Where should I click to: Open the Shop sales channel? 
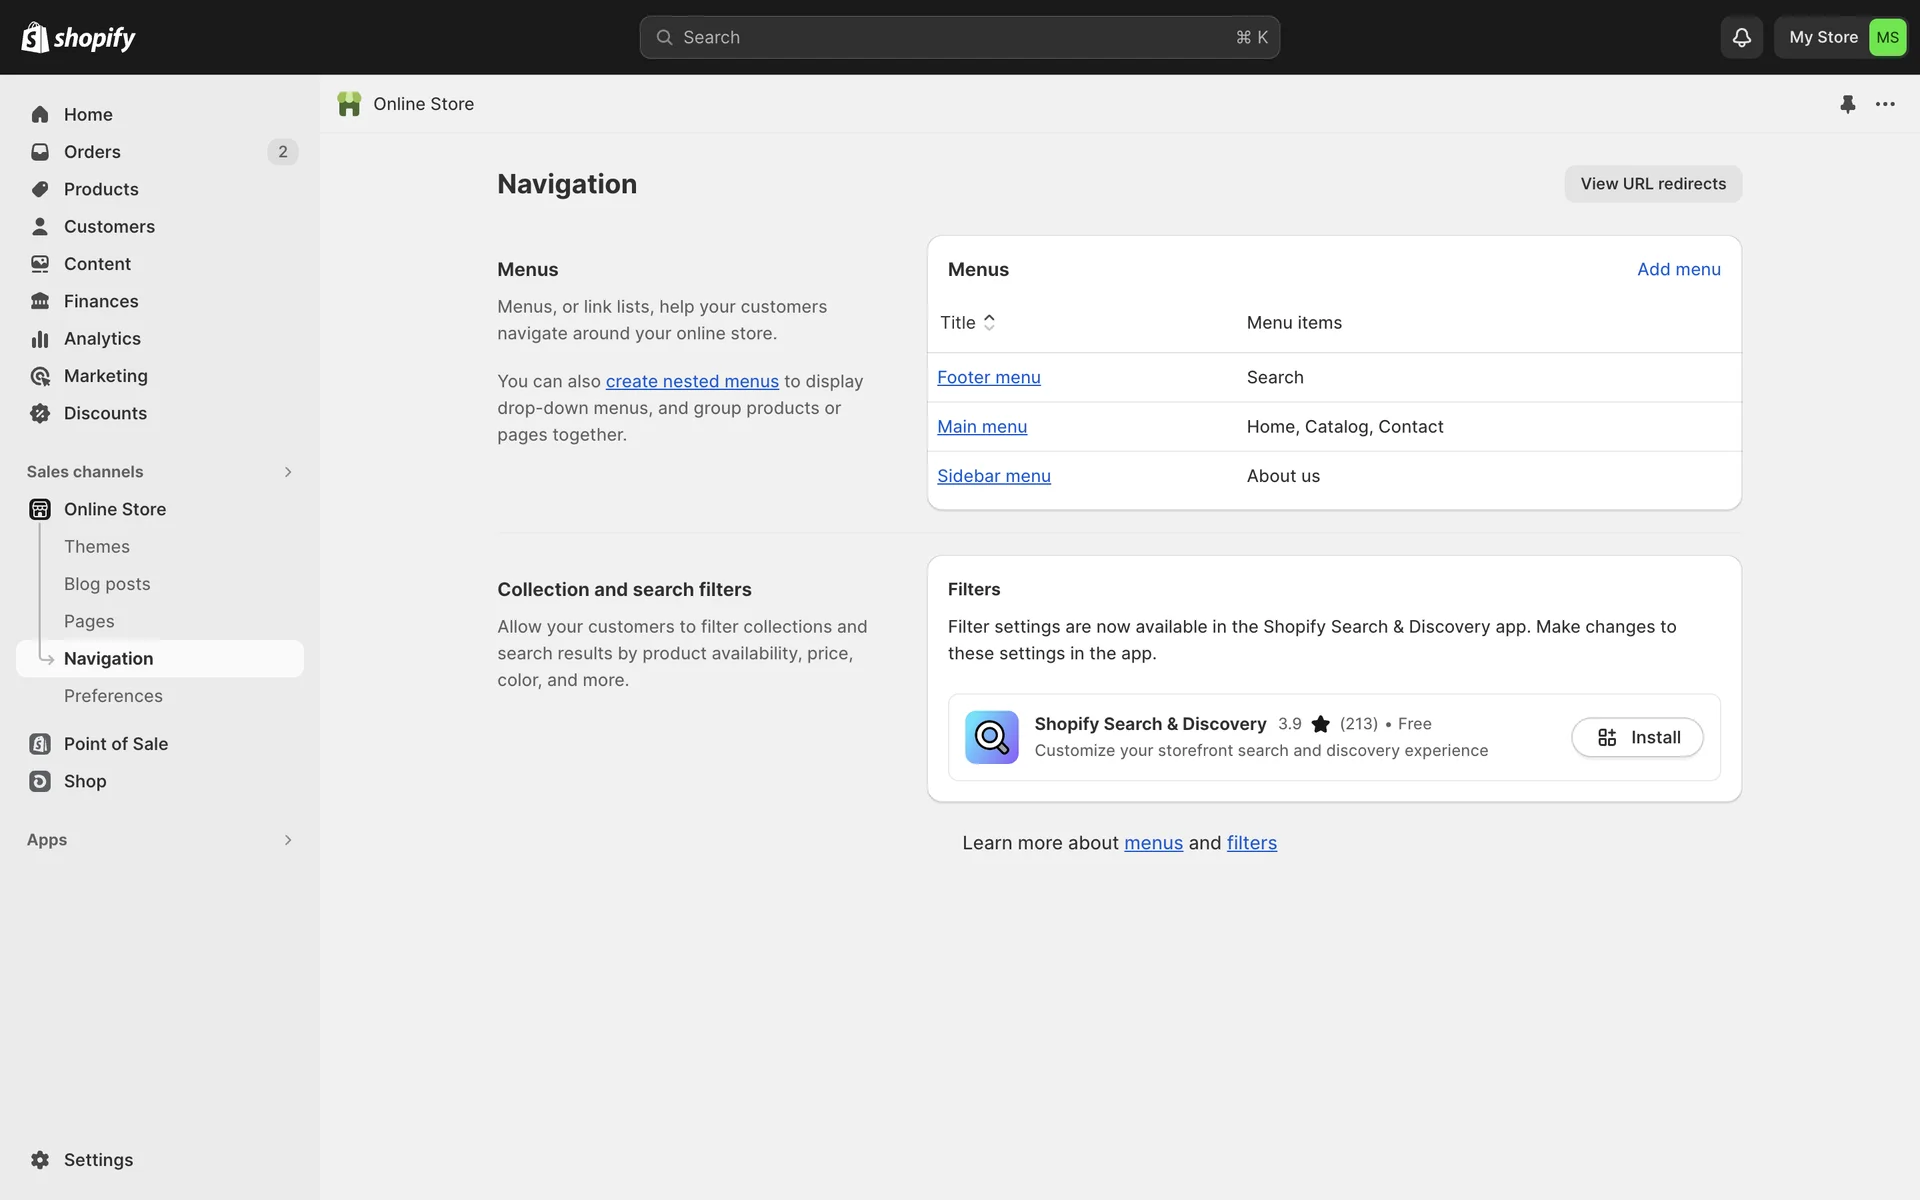pyautogui.click(x=85, y=781)
